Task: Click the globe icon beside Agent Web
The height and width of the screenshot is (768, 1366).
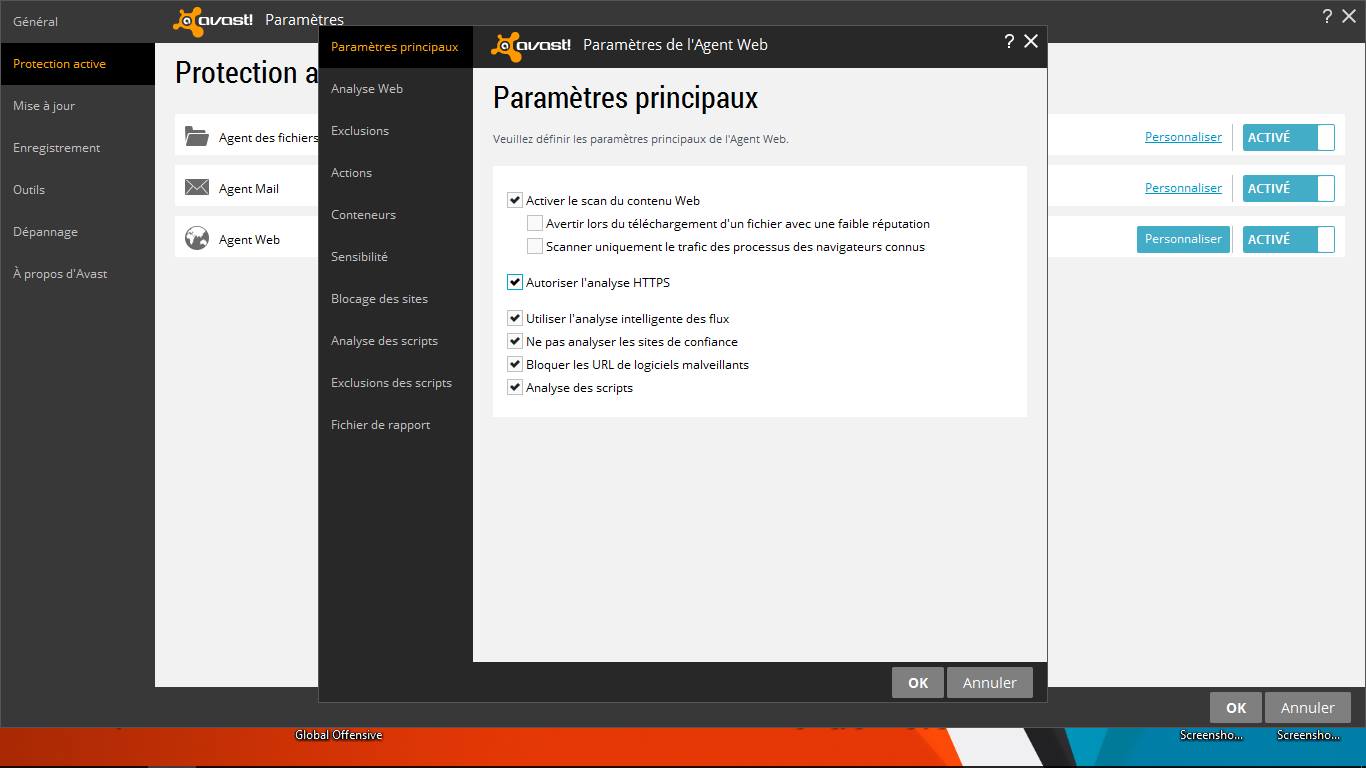Action: tap(196, 239)
